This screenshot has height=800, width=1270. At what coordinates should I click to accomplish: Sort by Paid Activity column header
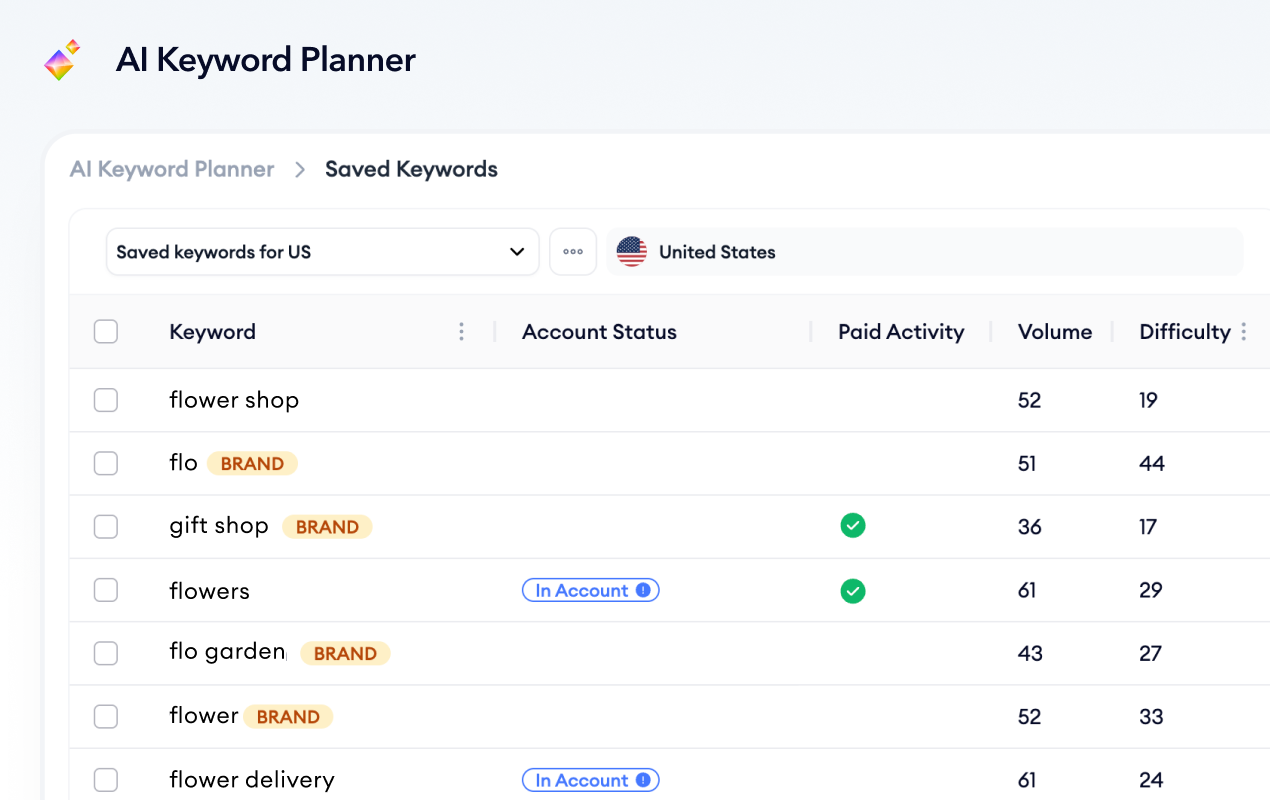901,332
